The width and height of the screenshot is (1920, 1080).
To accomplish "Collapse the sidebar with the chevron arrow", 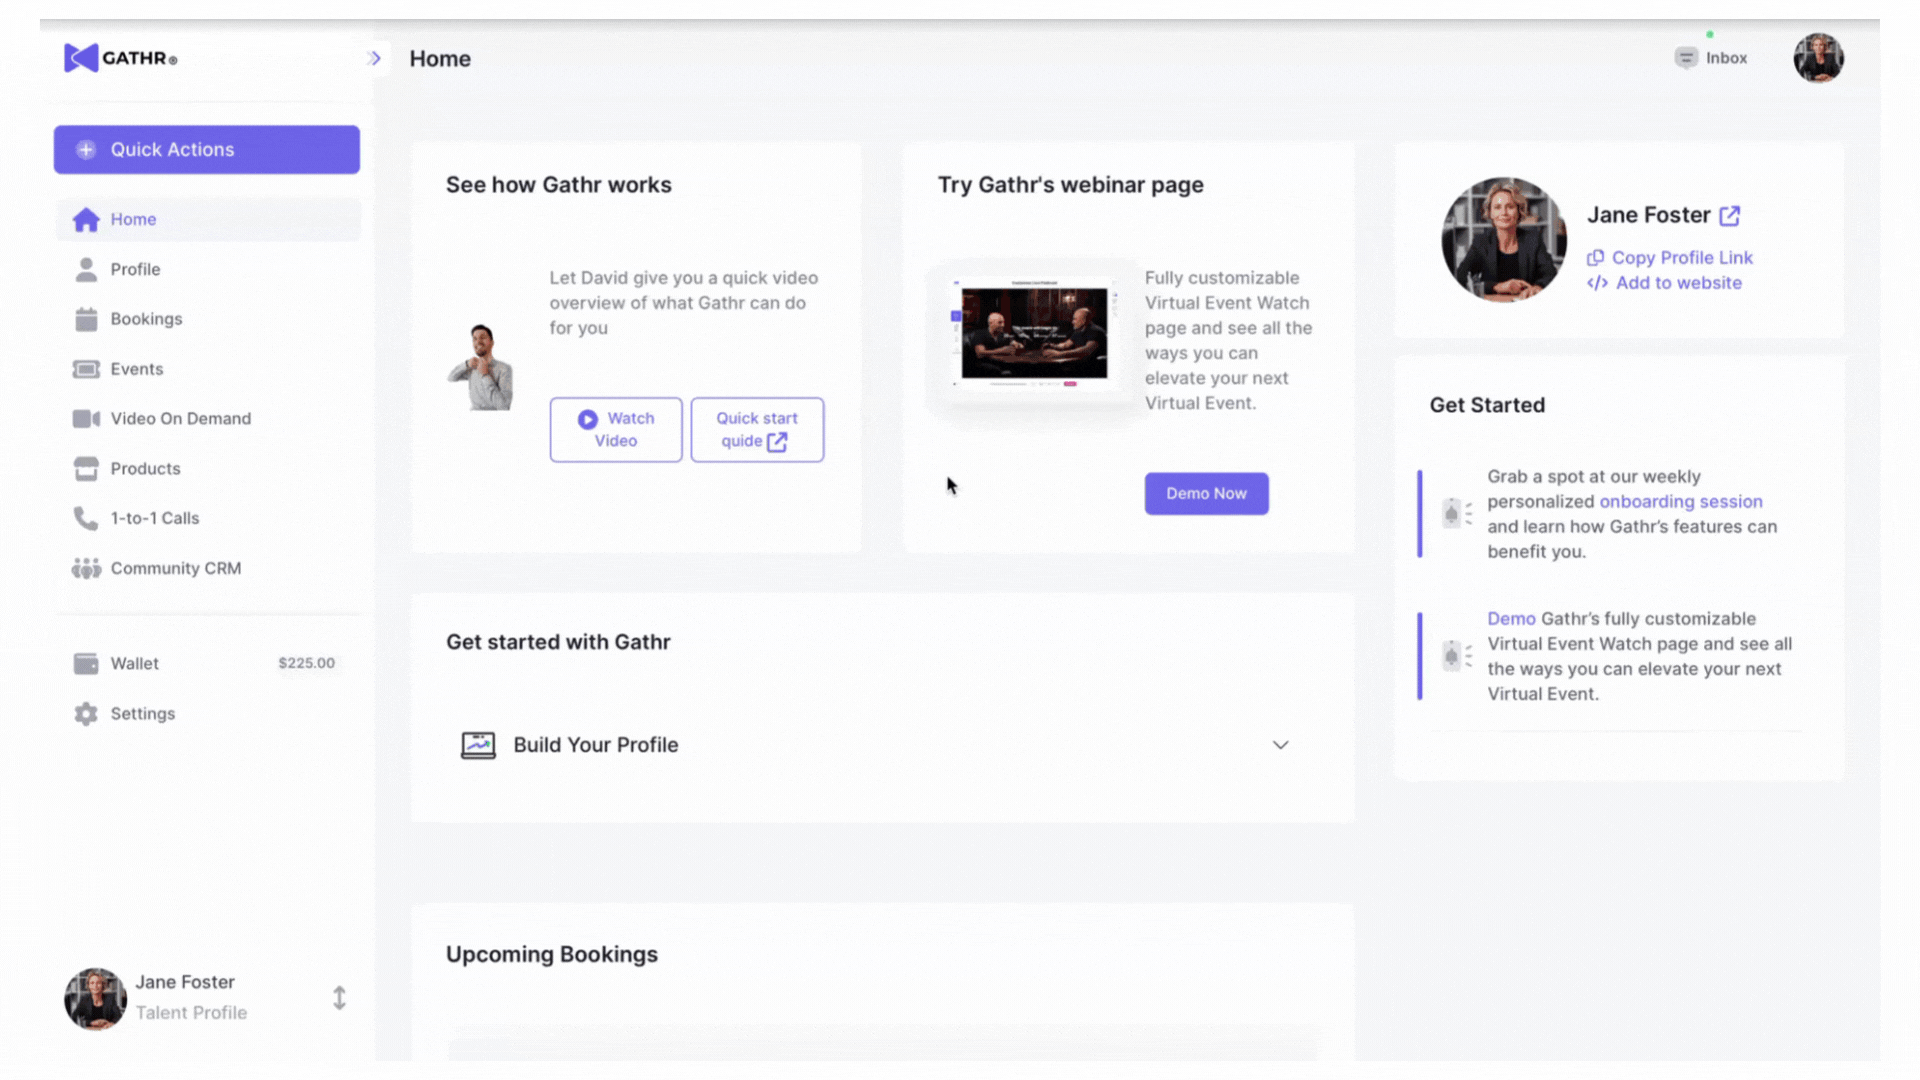I will click(375, 58).
